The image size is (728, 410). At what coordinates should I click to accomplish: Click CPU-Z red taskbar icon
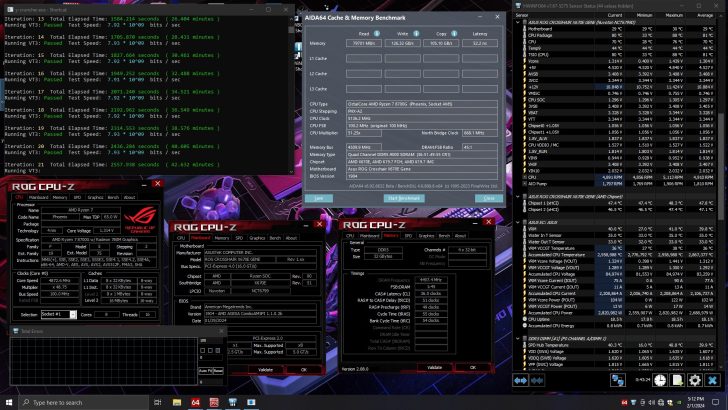214,402
